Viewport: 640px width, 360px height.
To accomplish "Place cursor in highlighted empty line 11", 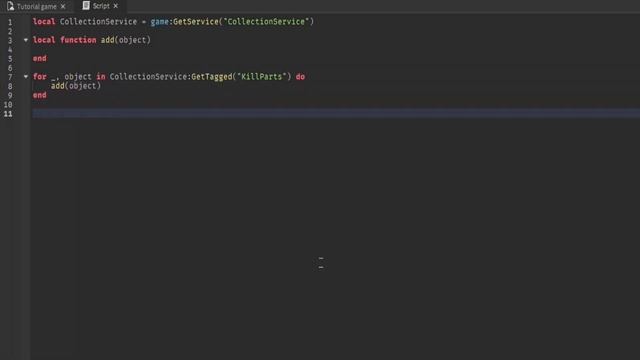I will coord(336,113).
